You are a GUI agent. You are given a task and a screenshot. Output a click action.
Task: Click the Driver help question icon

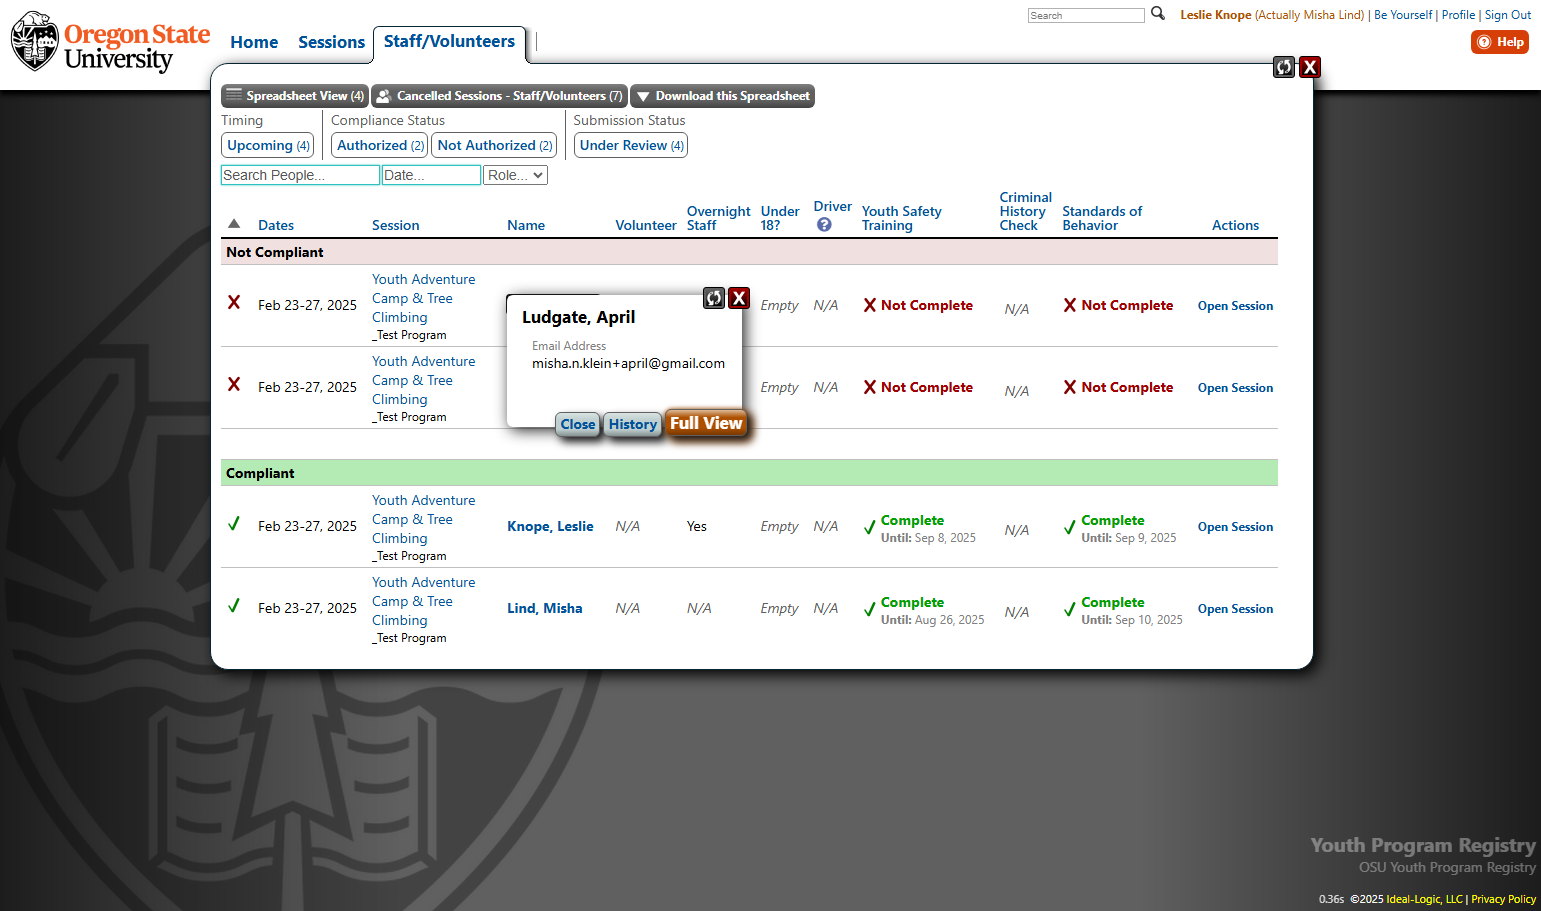coord(824,225)
